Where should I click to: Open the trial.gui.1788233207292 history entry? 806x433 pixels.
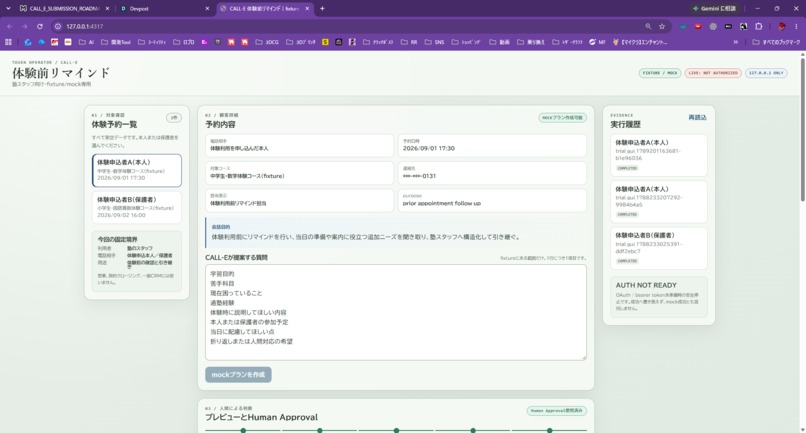tap(658, 202)
